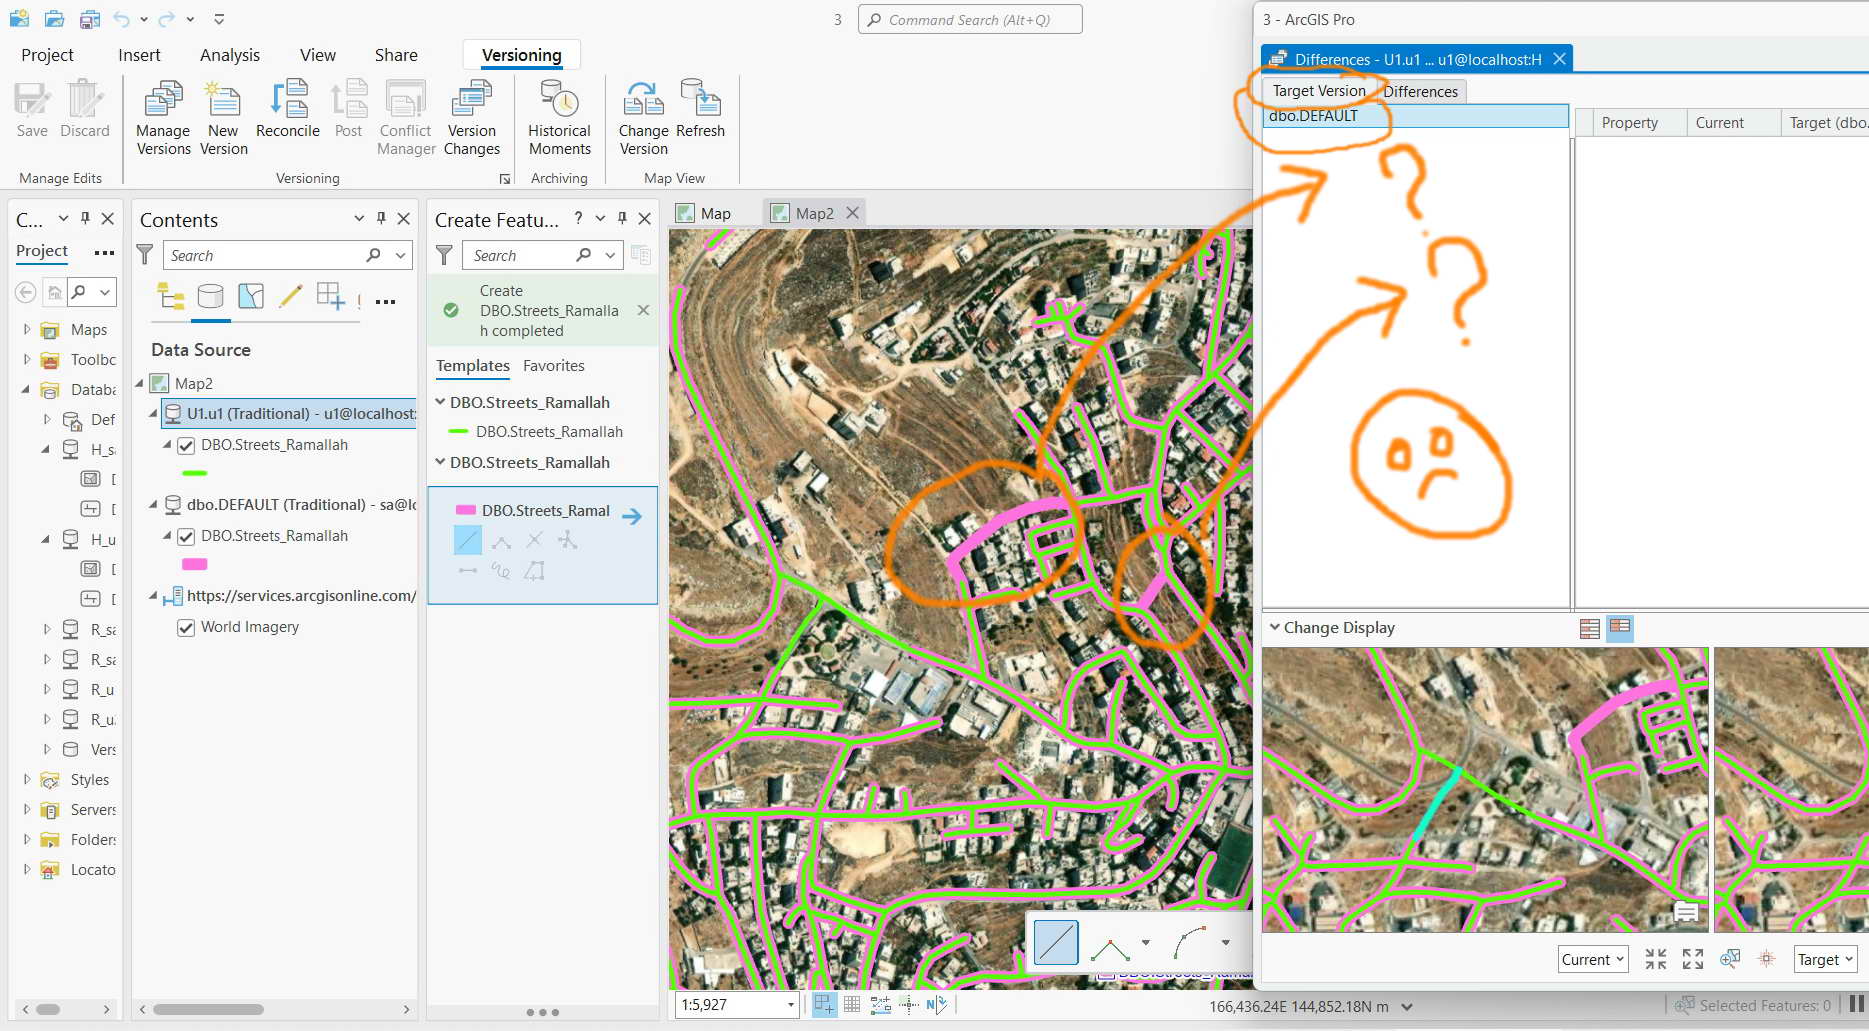Open the Project ribbon tab
The width and height of the screenshot is (1869, 1031).
coord(47,55)
